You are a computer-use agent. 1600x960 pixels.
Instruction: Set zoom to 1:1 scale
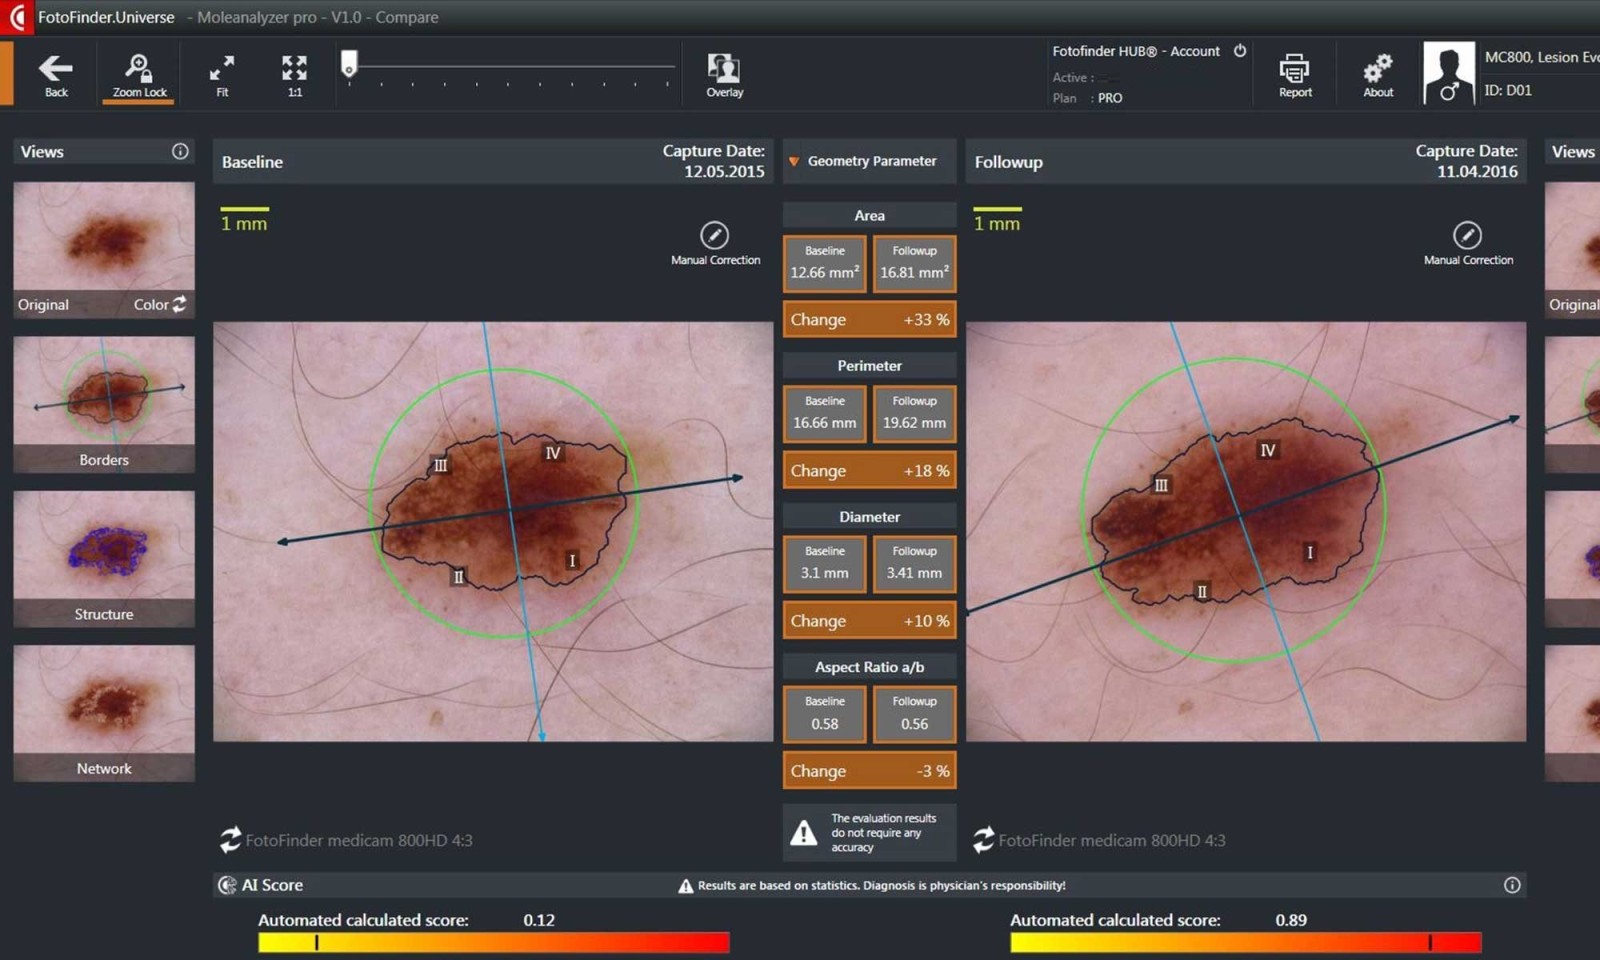pos(294,75)
